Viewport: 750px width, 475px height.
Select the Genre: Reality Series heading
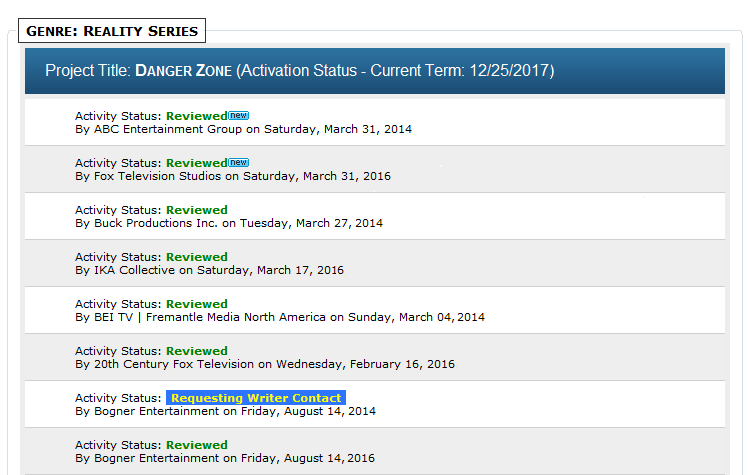(x=112, y=31)
